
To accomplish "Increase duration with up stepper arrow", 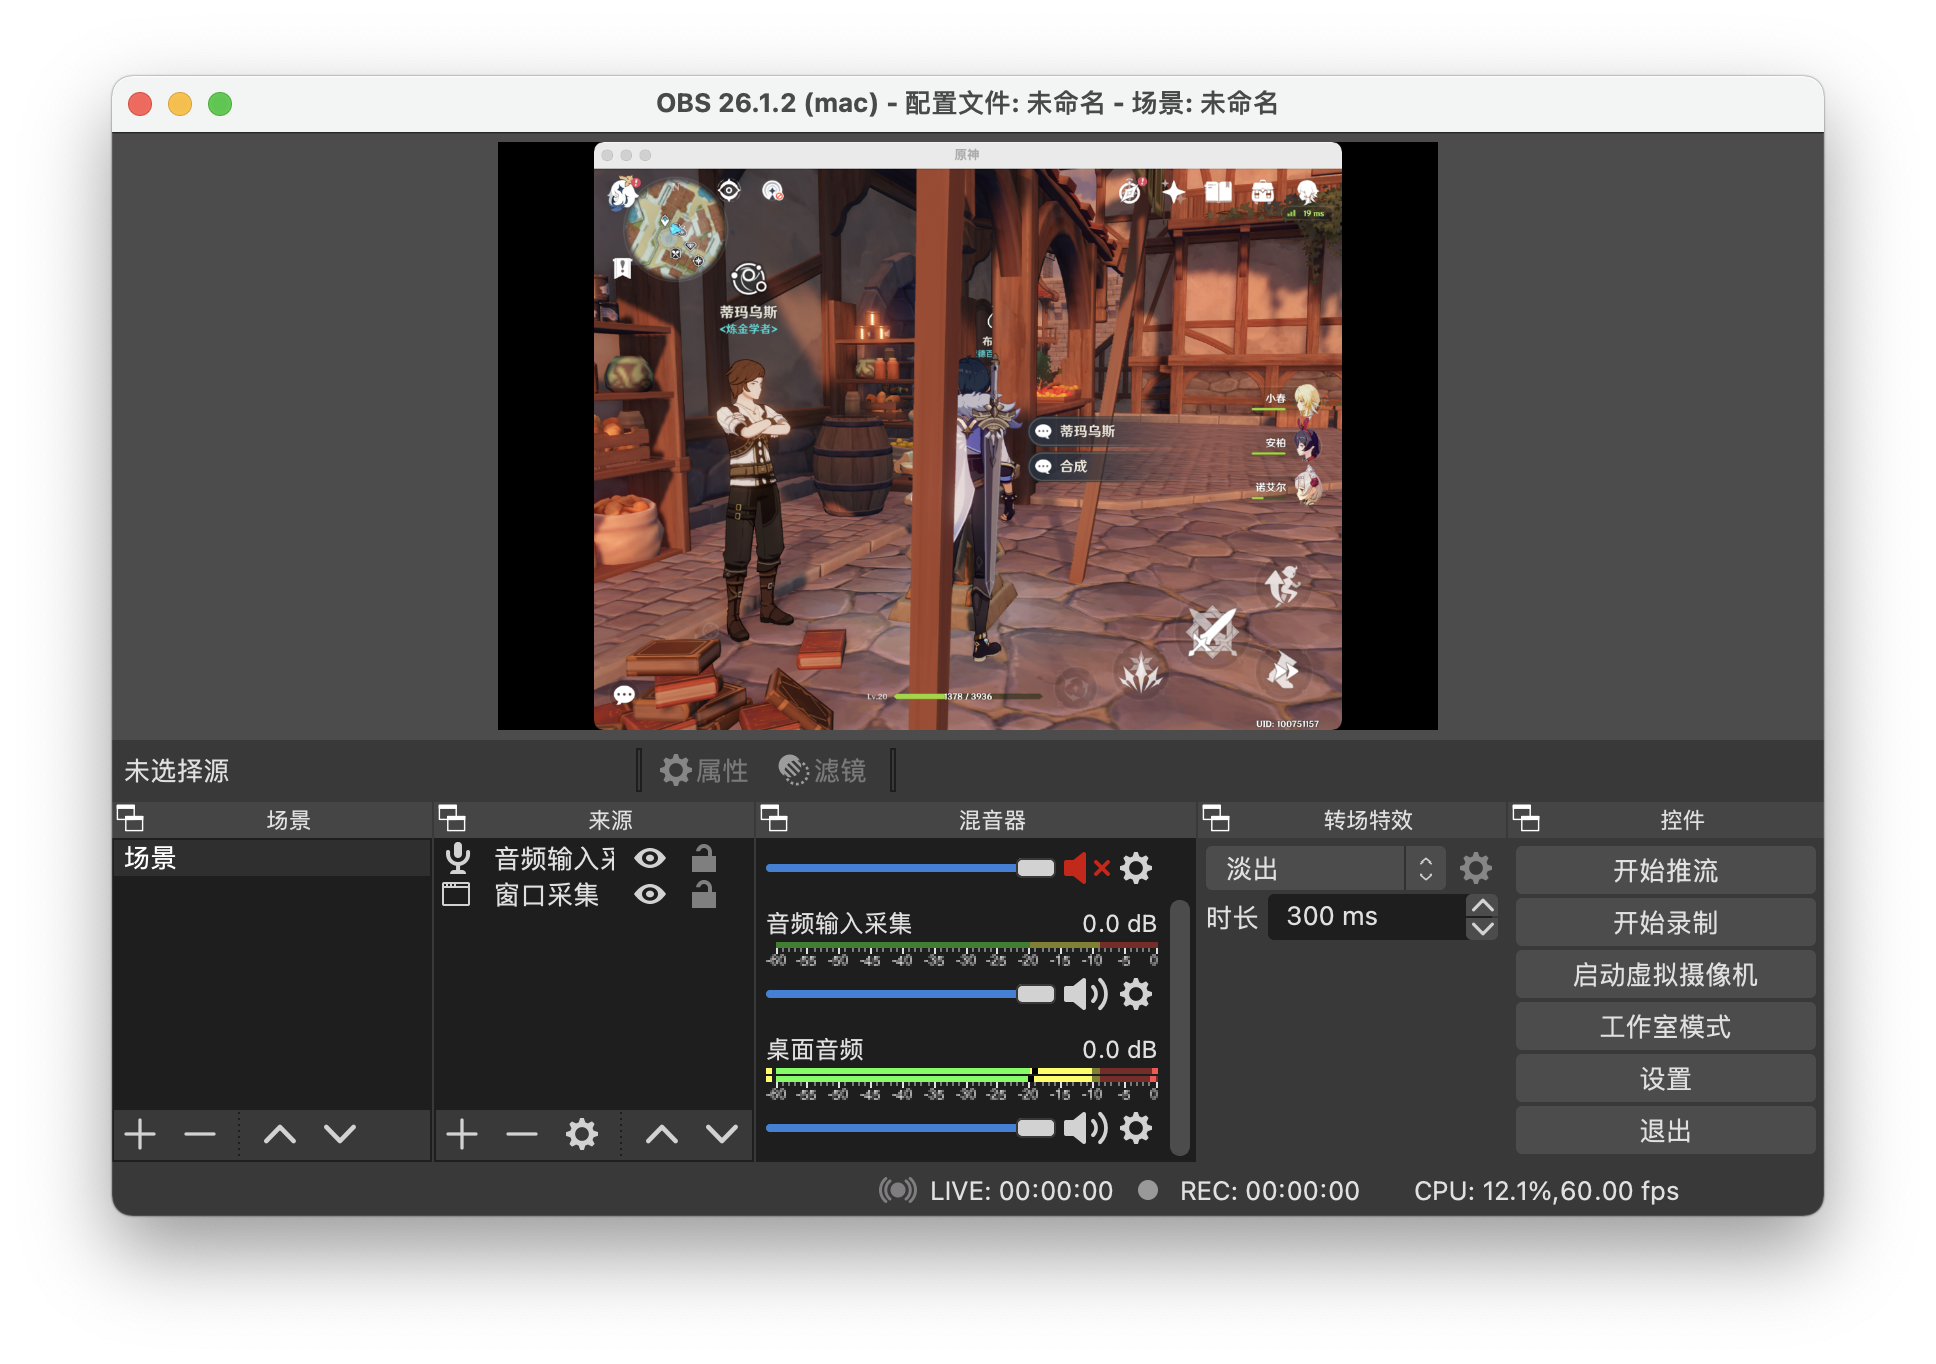I will tap(1482, 905).
